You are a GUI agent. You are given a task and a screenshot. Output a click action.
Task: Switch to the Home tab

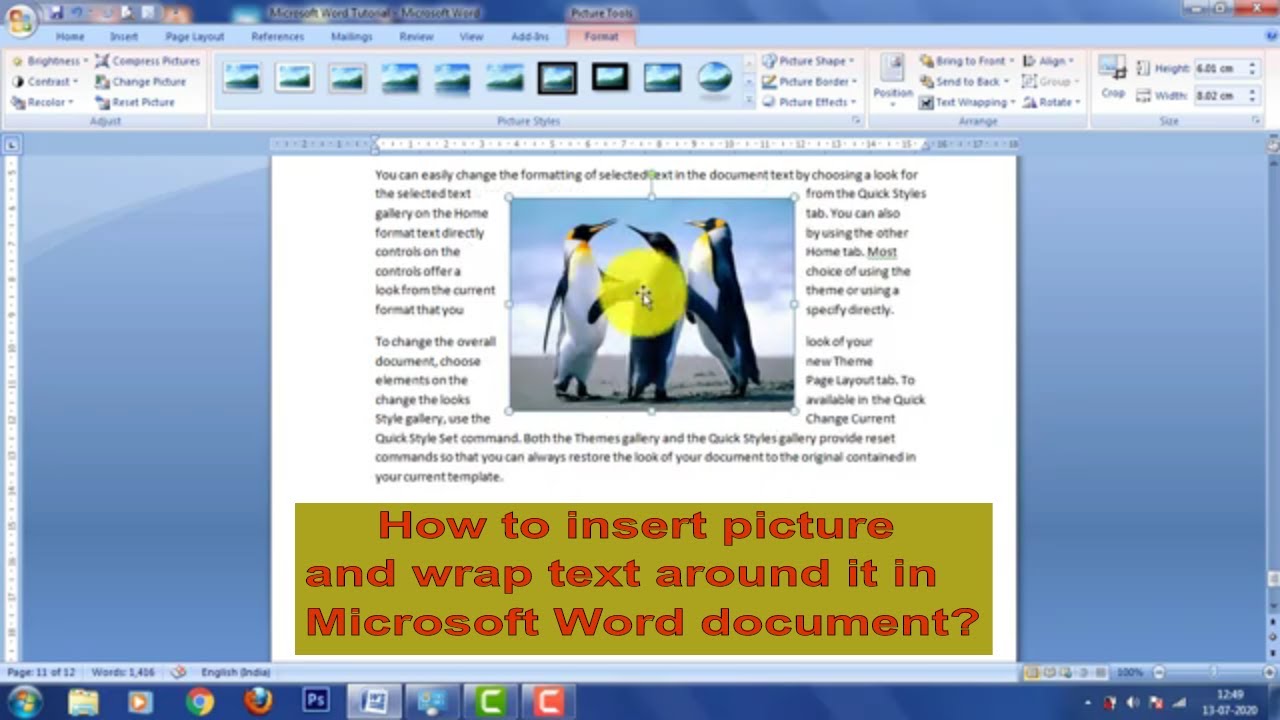[x=70, y=37]
